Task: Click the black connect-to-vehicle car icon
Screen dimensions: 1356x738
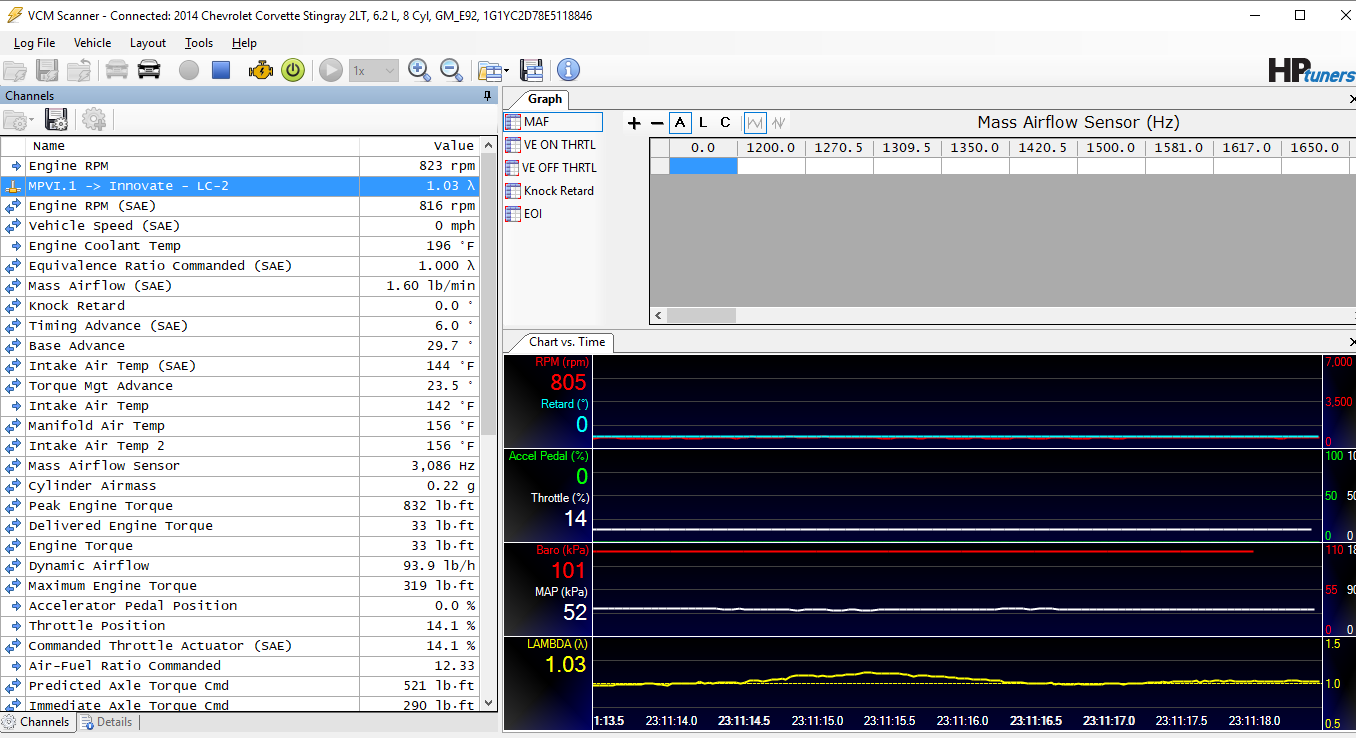Action: click(x=149, y=70)
